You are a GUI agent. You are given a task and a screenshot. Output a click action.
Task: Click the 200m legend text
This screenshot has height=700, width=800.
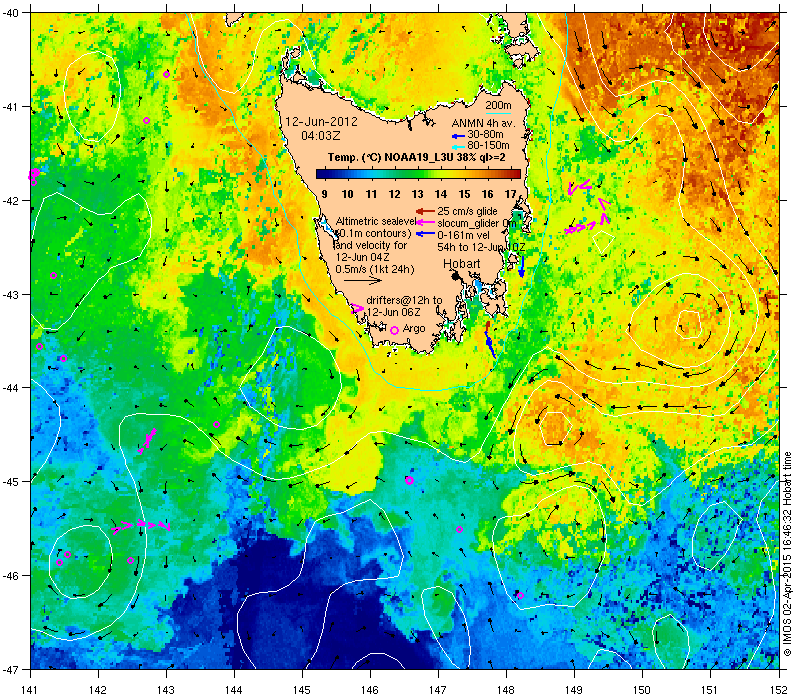point(498,106)
